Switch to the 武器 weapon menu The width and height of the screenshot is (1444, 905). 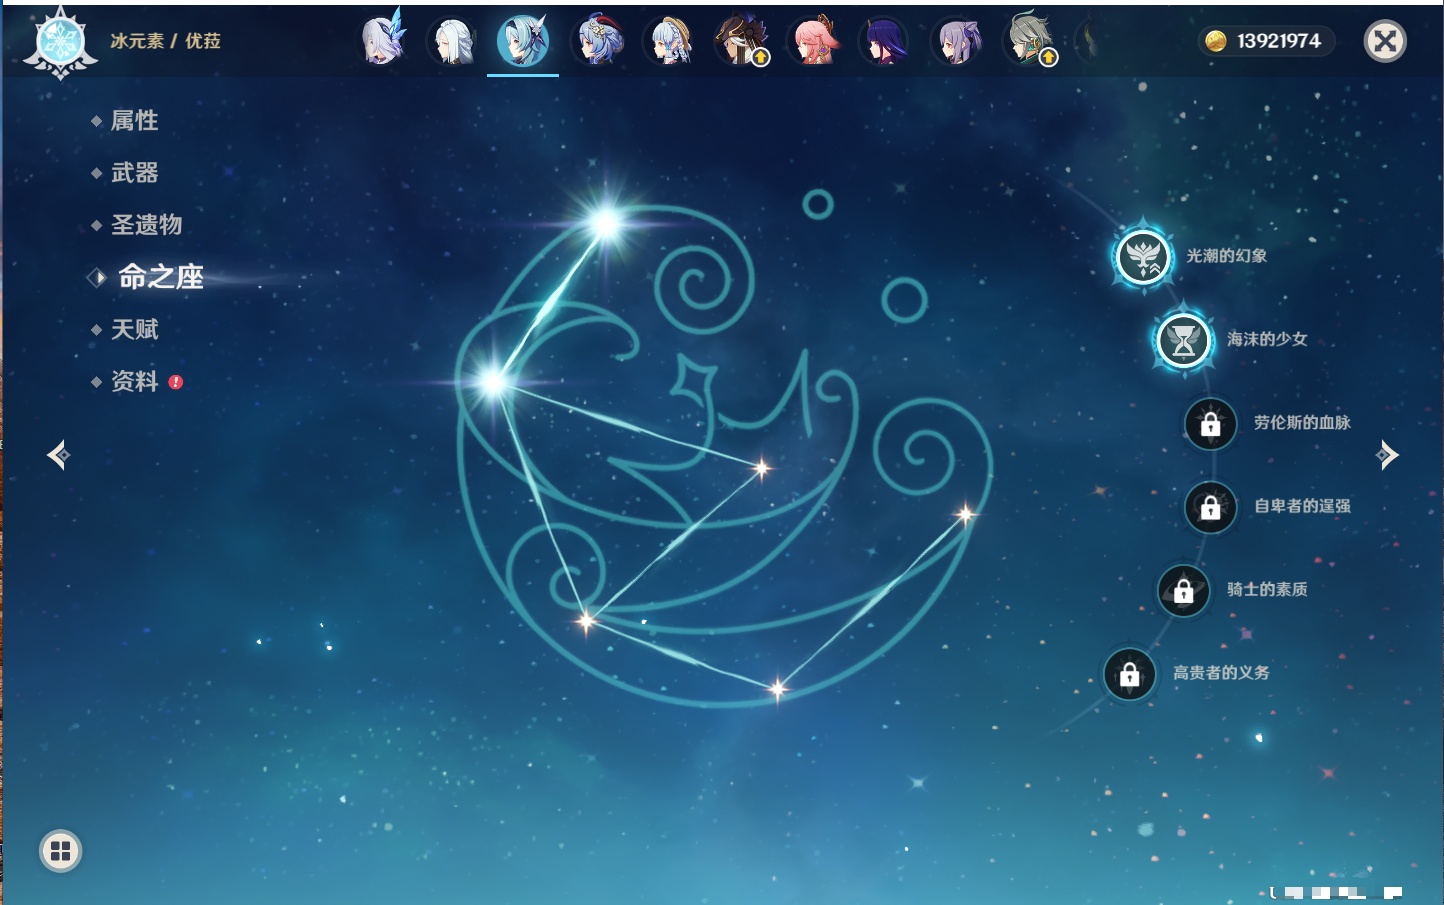click(x=134, y=173)
